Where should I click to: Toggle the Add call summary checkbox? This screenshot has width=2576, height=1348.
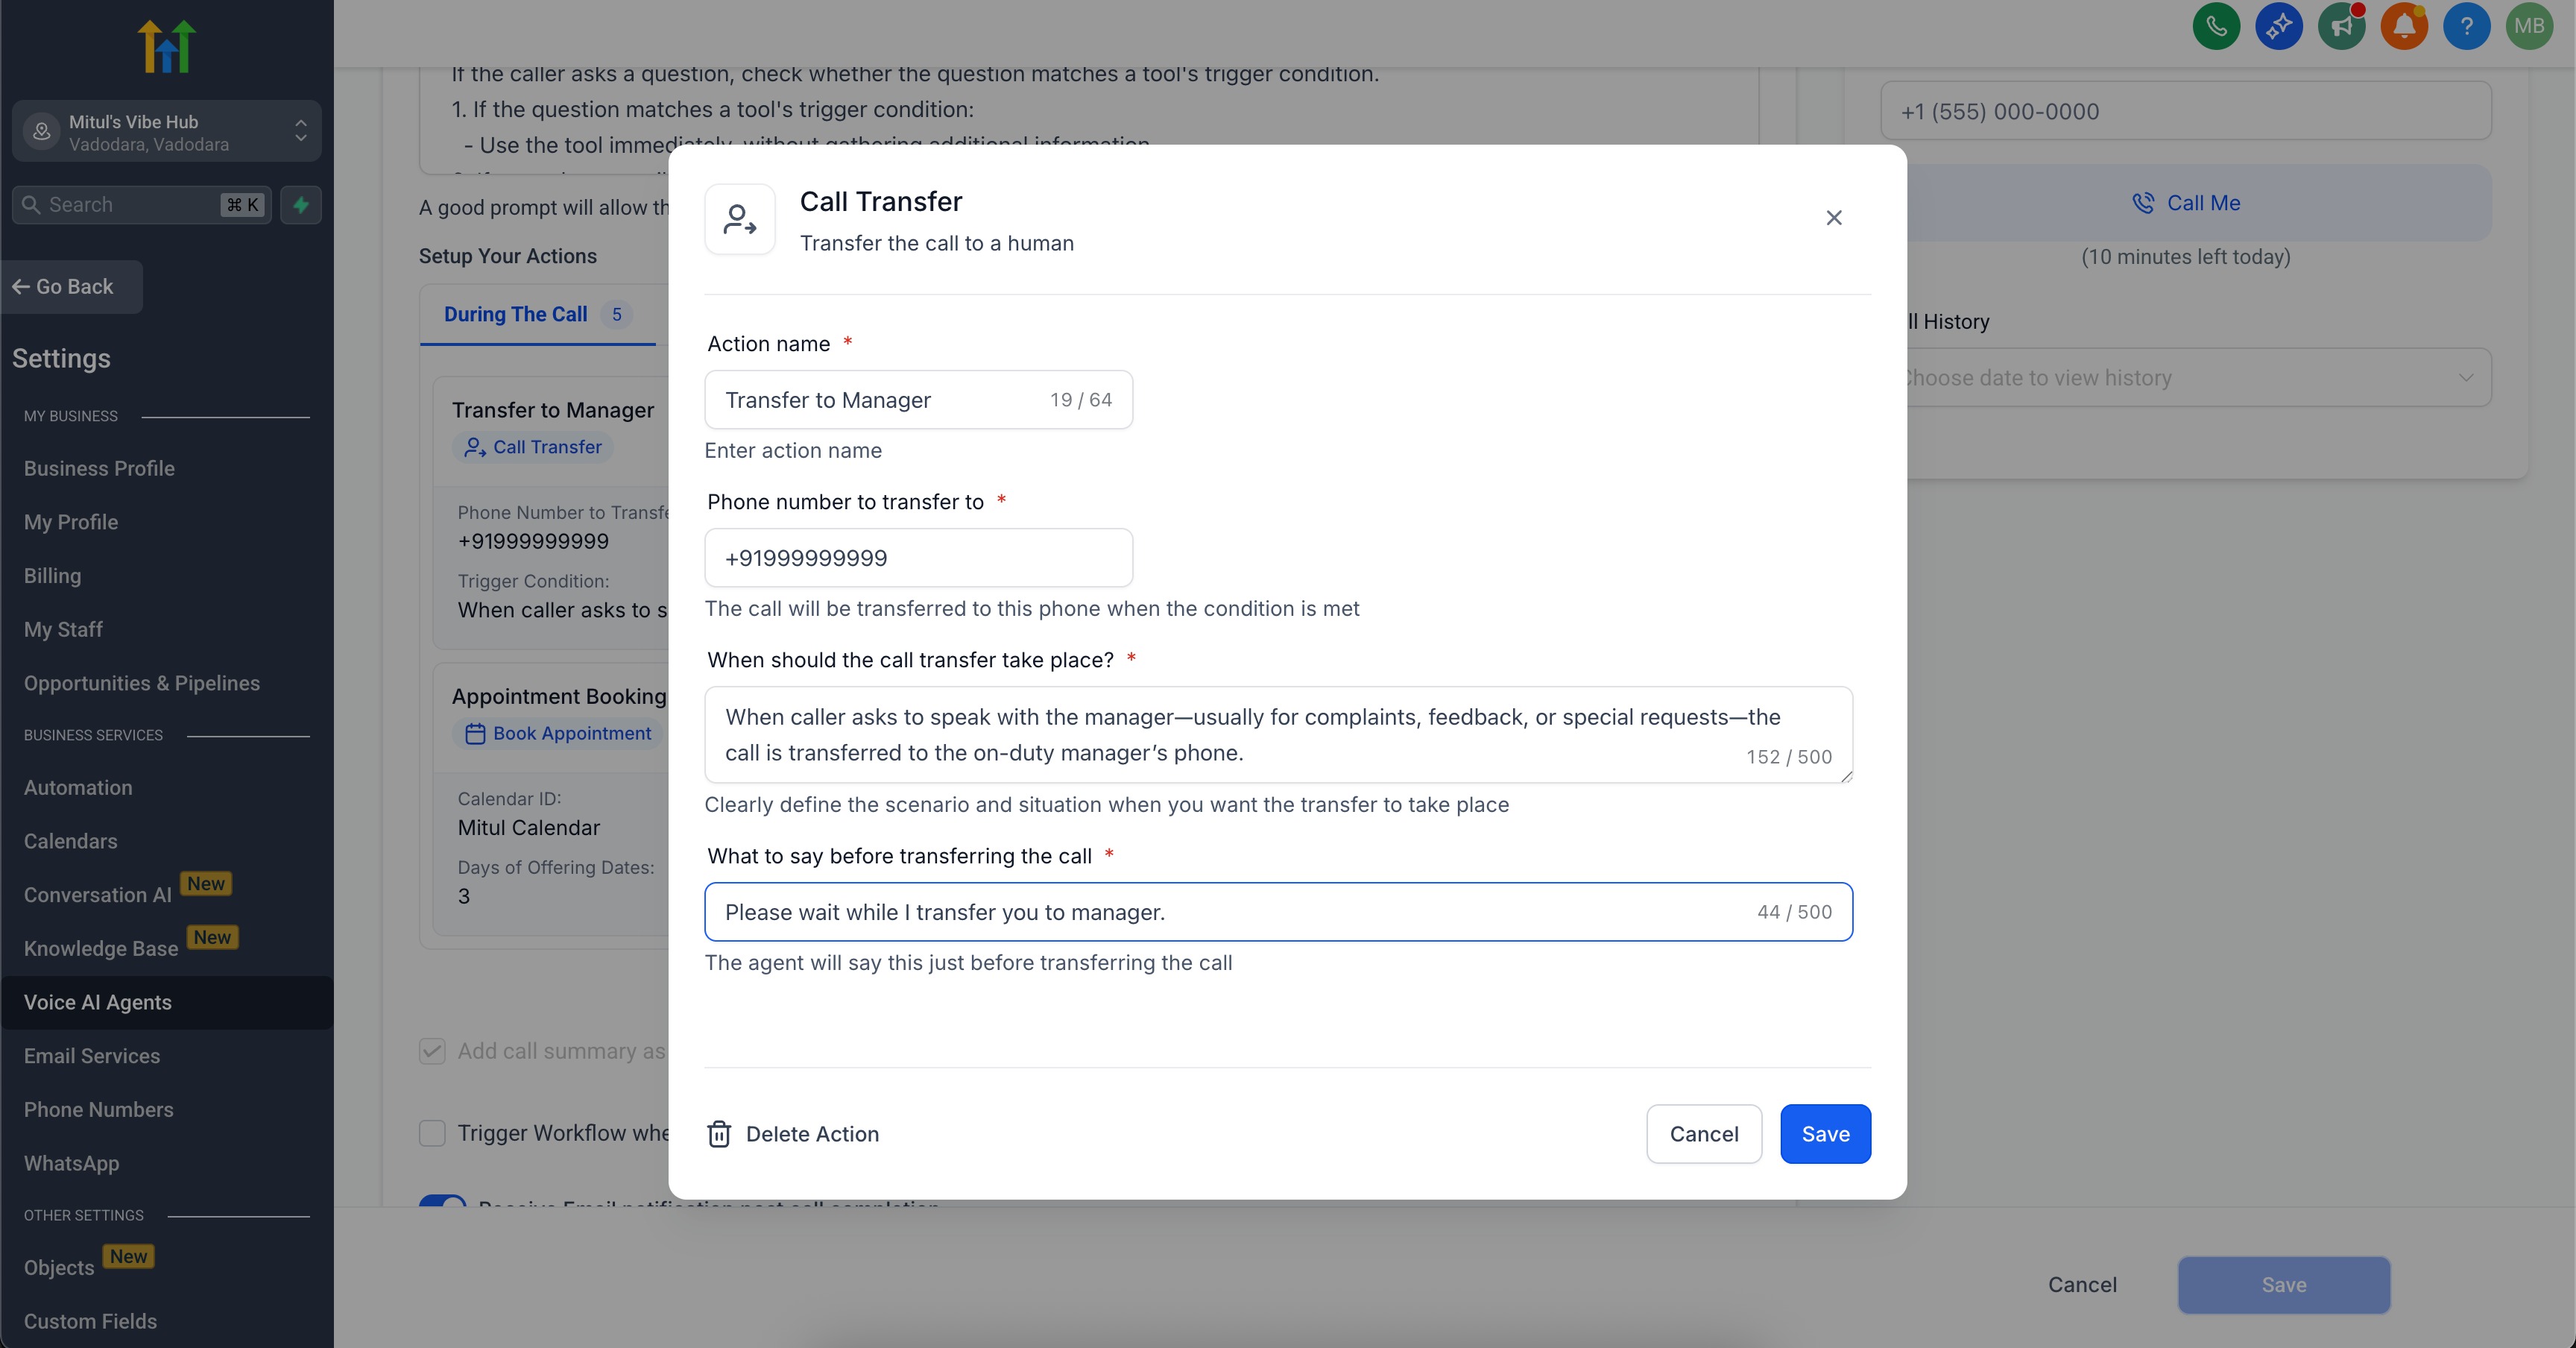(x=432, y=1051)
